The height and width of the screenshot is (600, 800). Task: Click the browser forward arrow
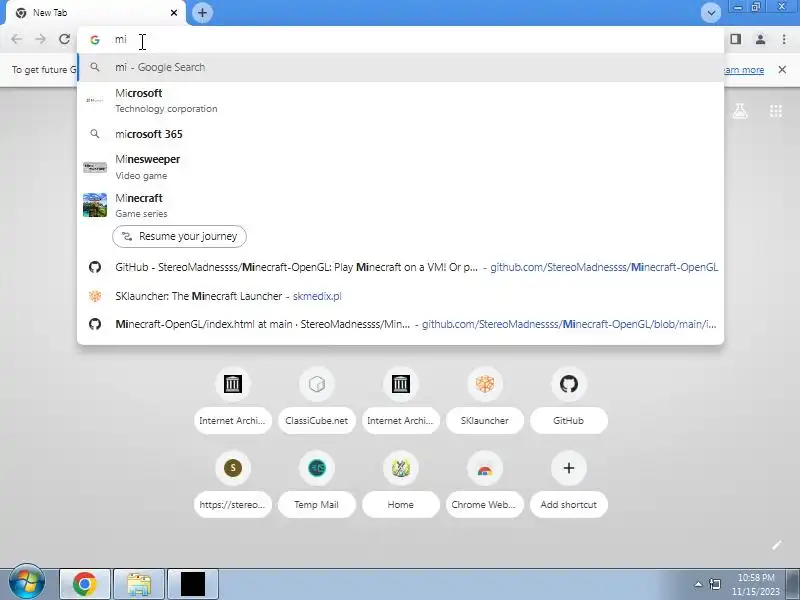[40, 39]
